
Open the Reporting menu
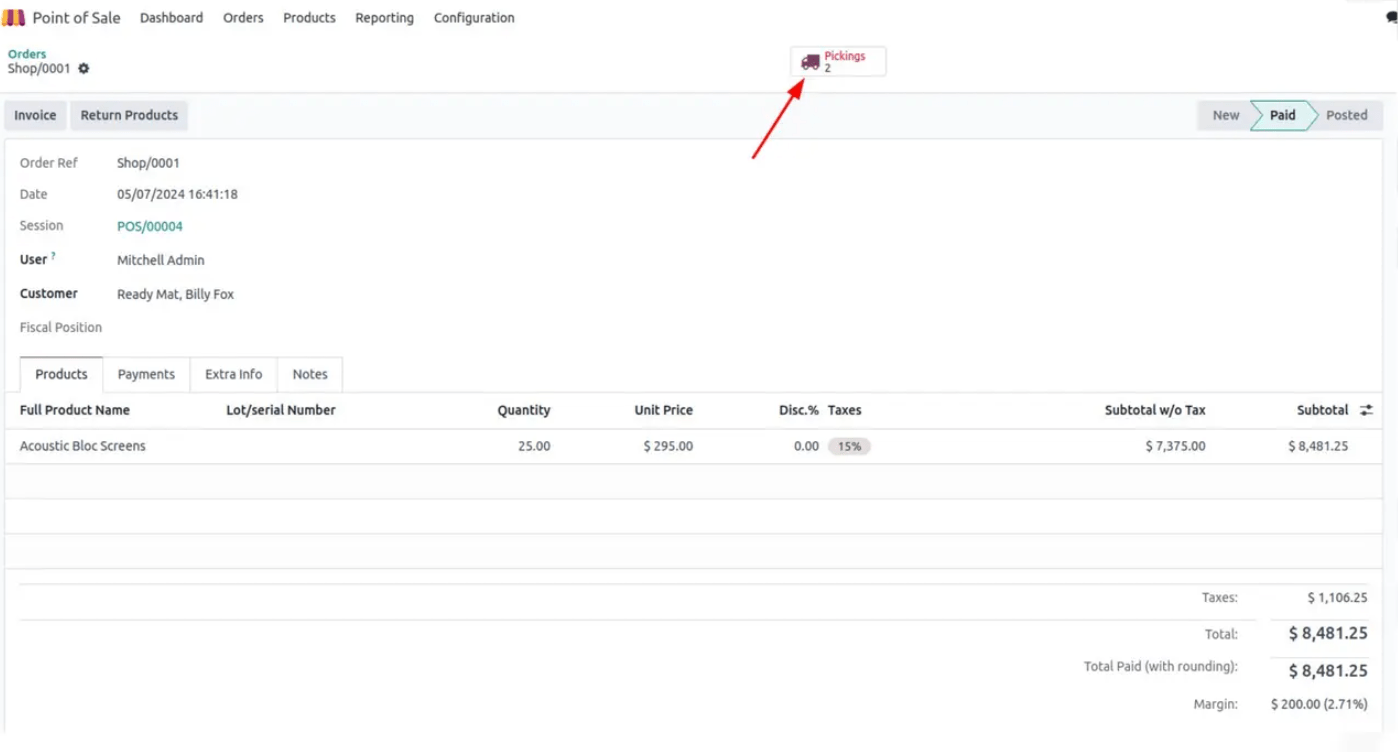(384, 18)
